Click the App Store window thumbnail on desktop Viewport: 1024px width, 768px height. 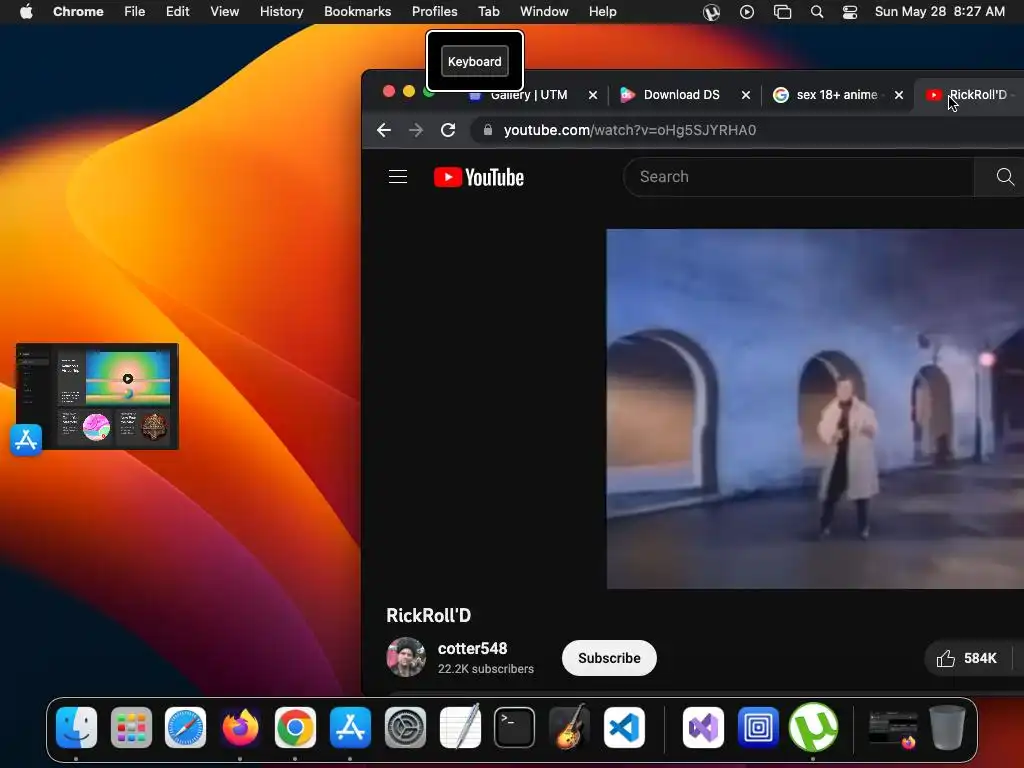97,396
